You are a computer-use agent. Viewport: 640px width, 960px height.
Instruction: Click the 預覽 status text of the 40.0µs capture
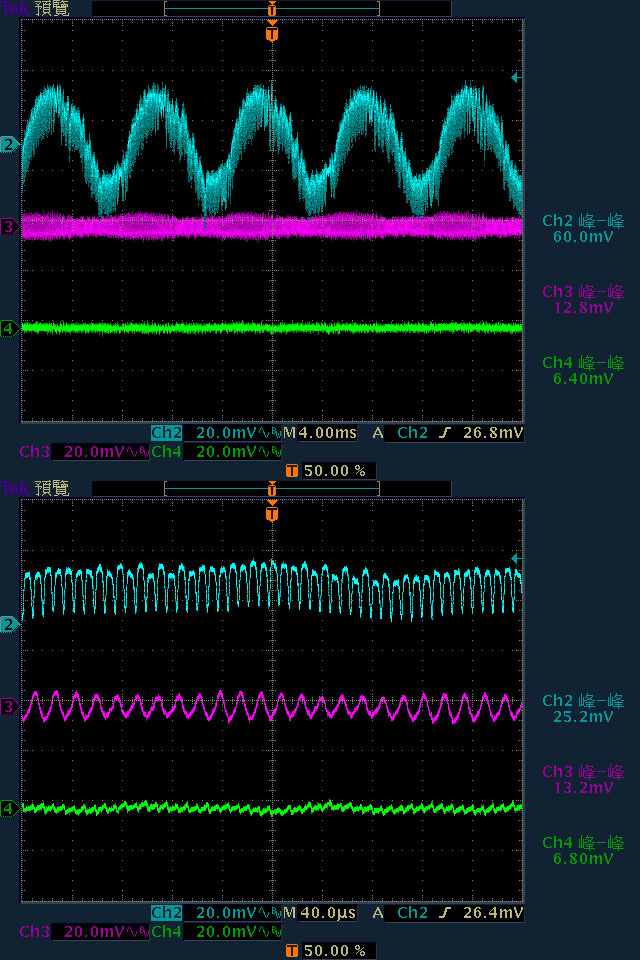click(52, 489)
